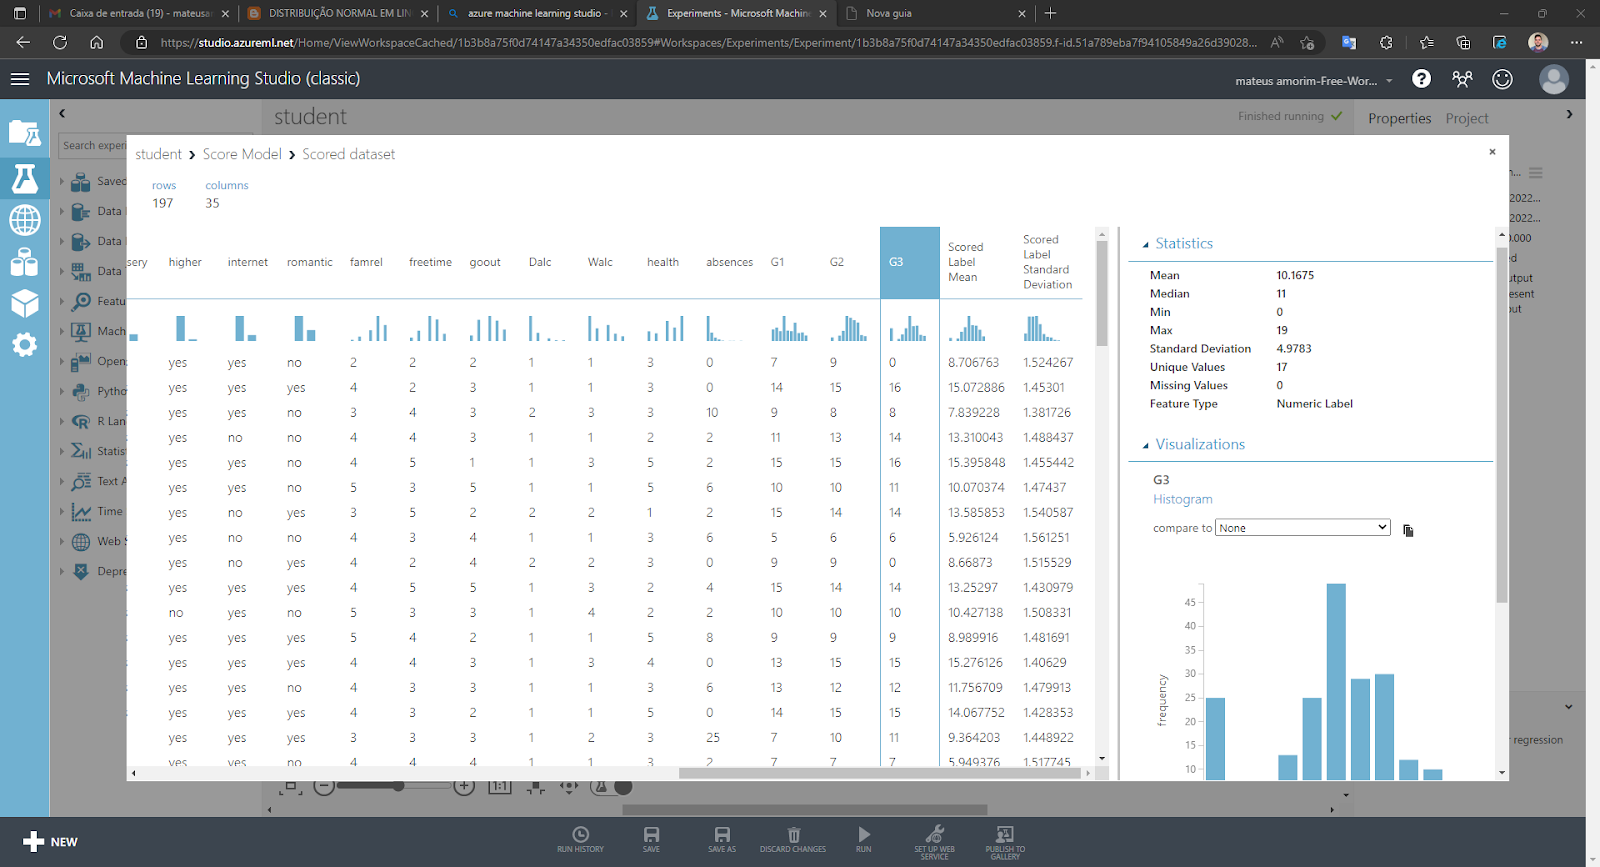Go back with the browser back arrow
Viewport: 1600px width, 867px height.
(23, 42)
